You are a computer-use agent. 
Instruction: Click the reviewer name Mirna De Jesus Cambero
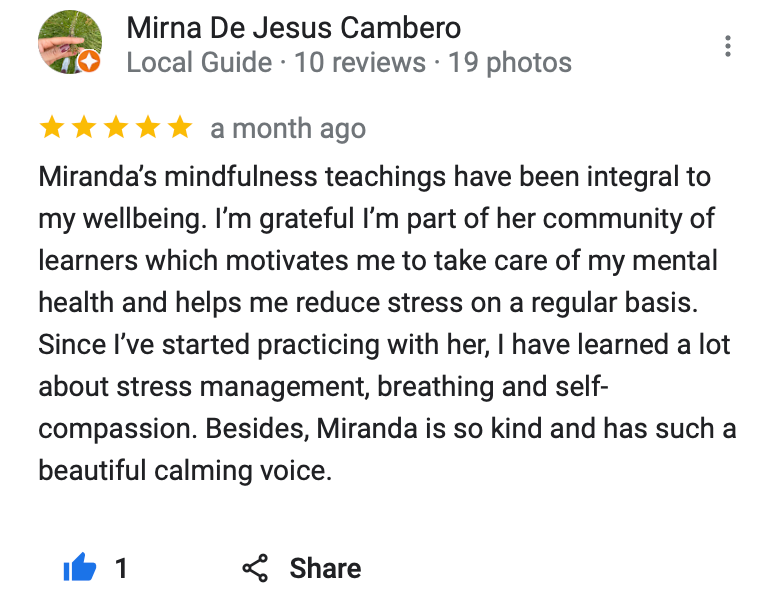tap(293, 28)
